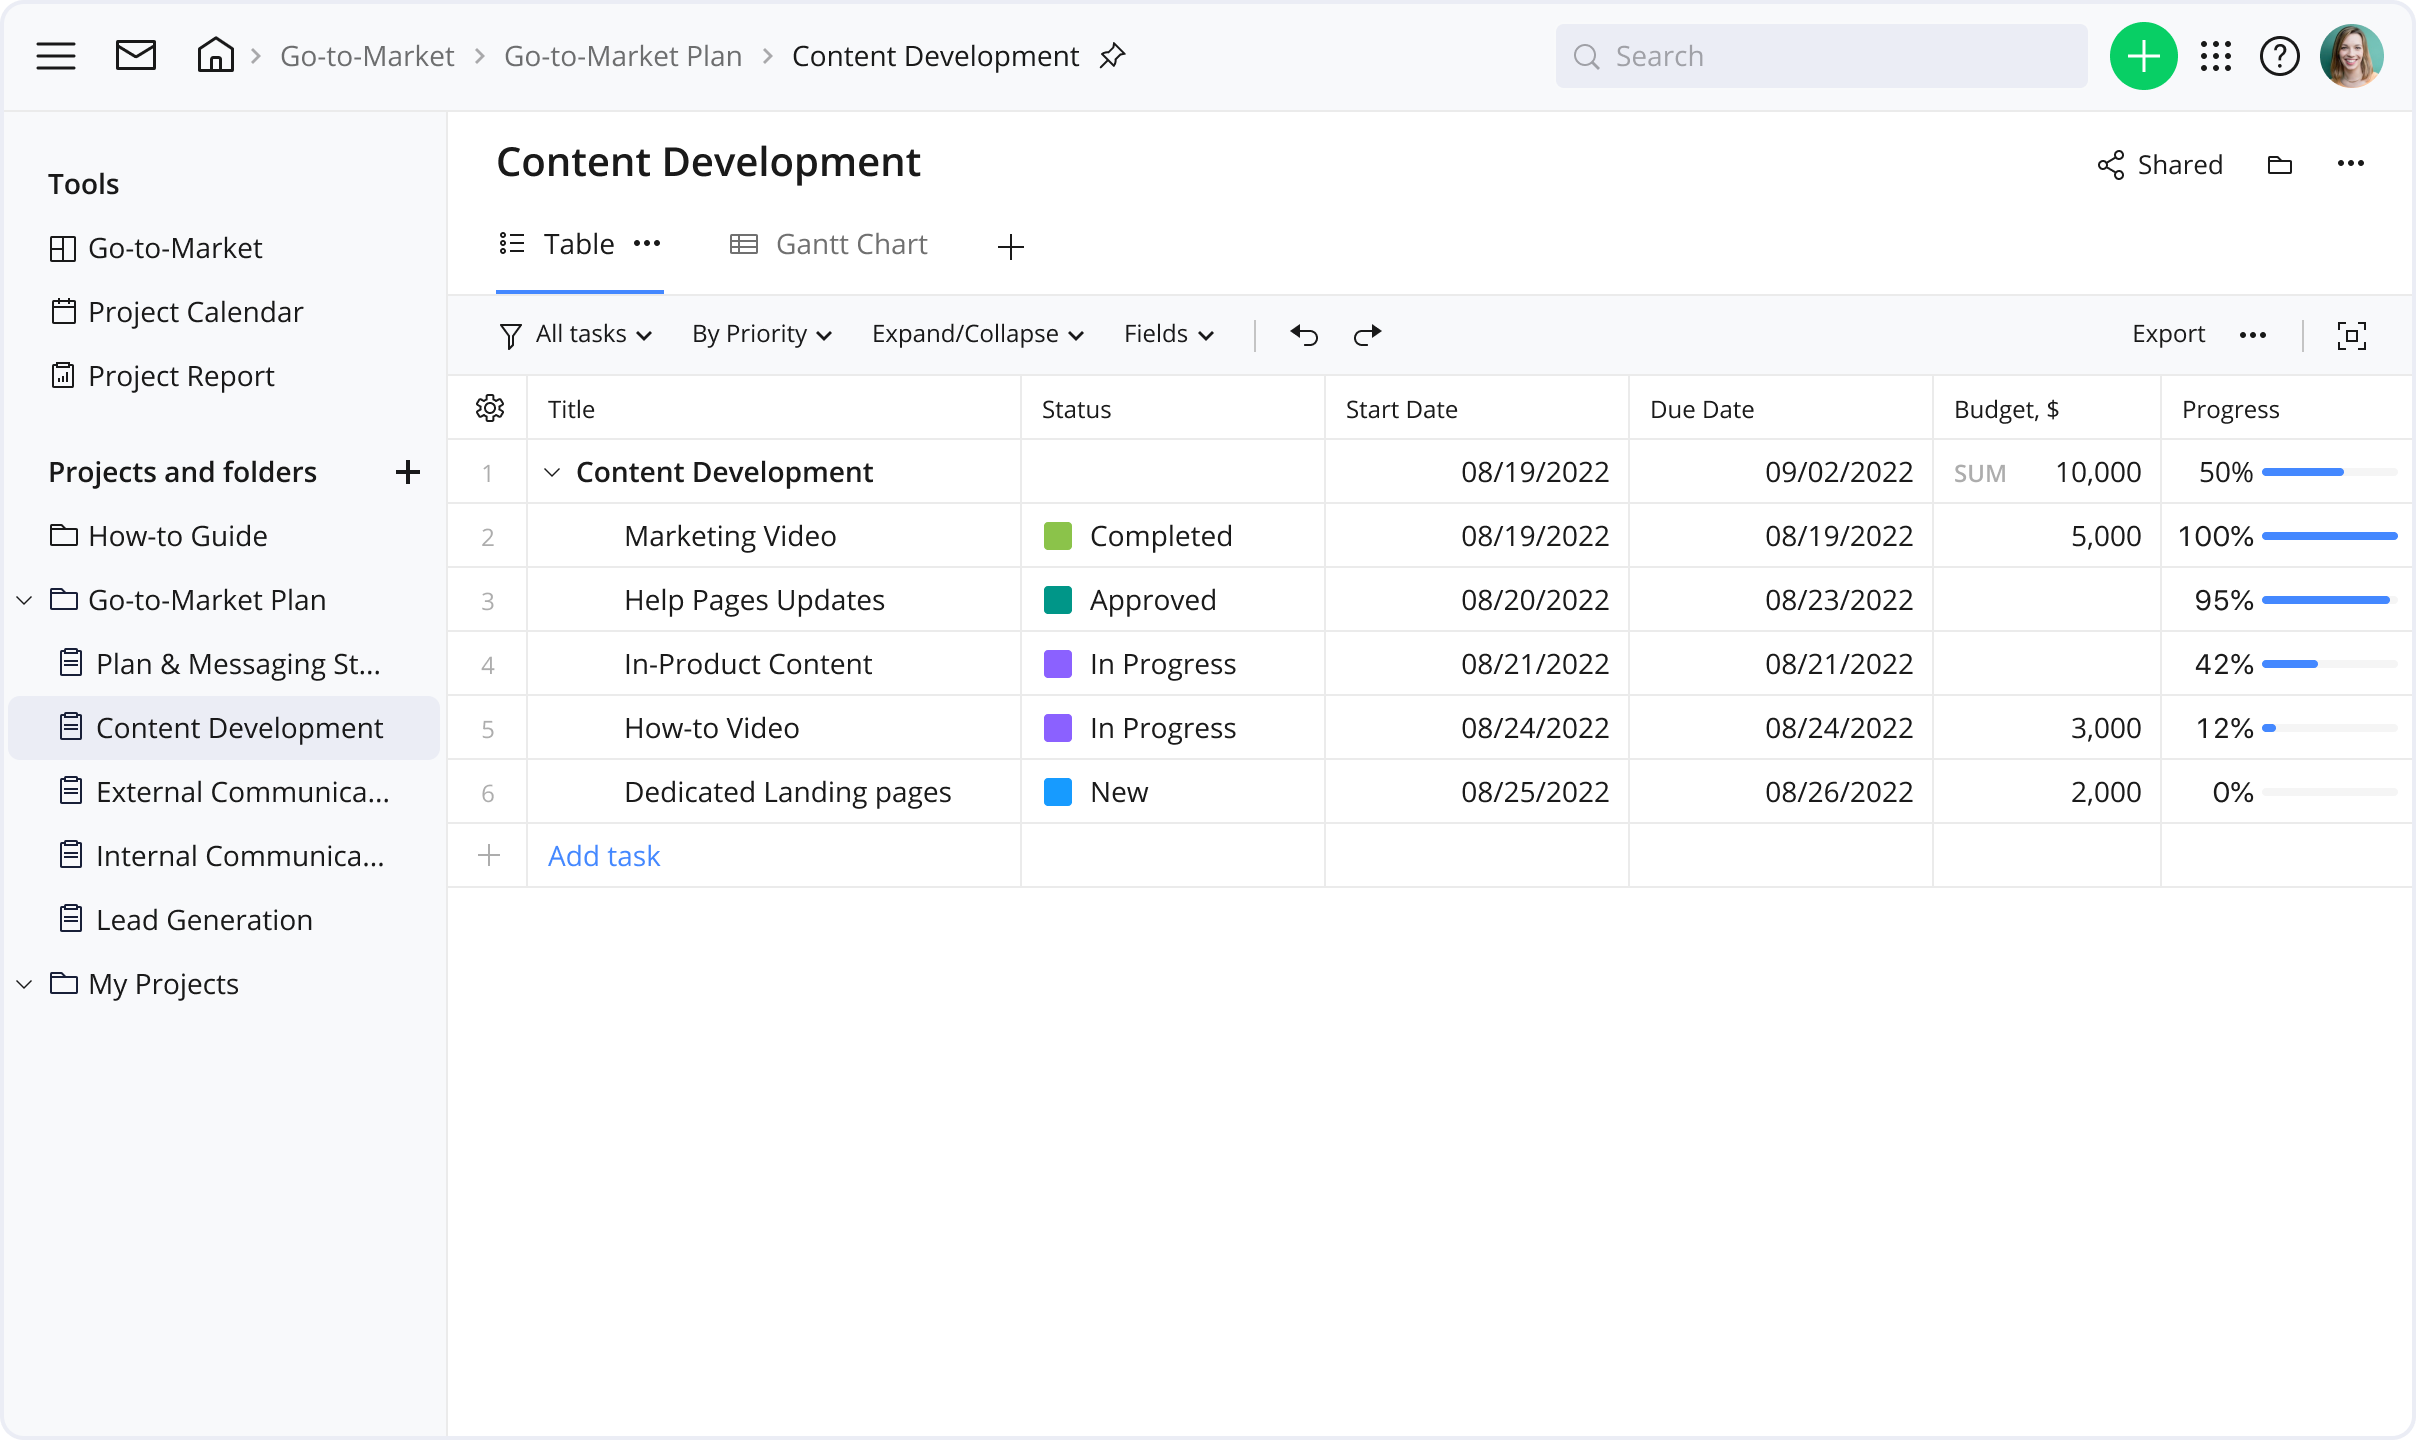Click the Start Date column header
Image resolution: width=2416 pixels, height=1440 pixels.
[x=1476, y=408]
